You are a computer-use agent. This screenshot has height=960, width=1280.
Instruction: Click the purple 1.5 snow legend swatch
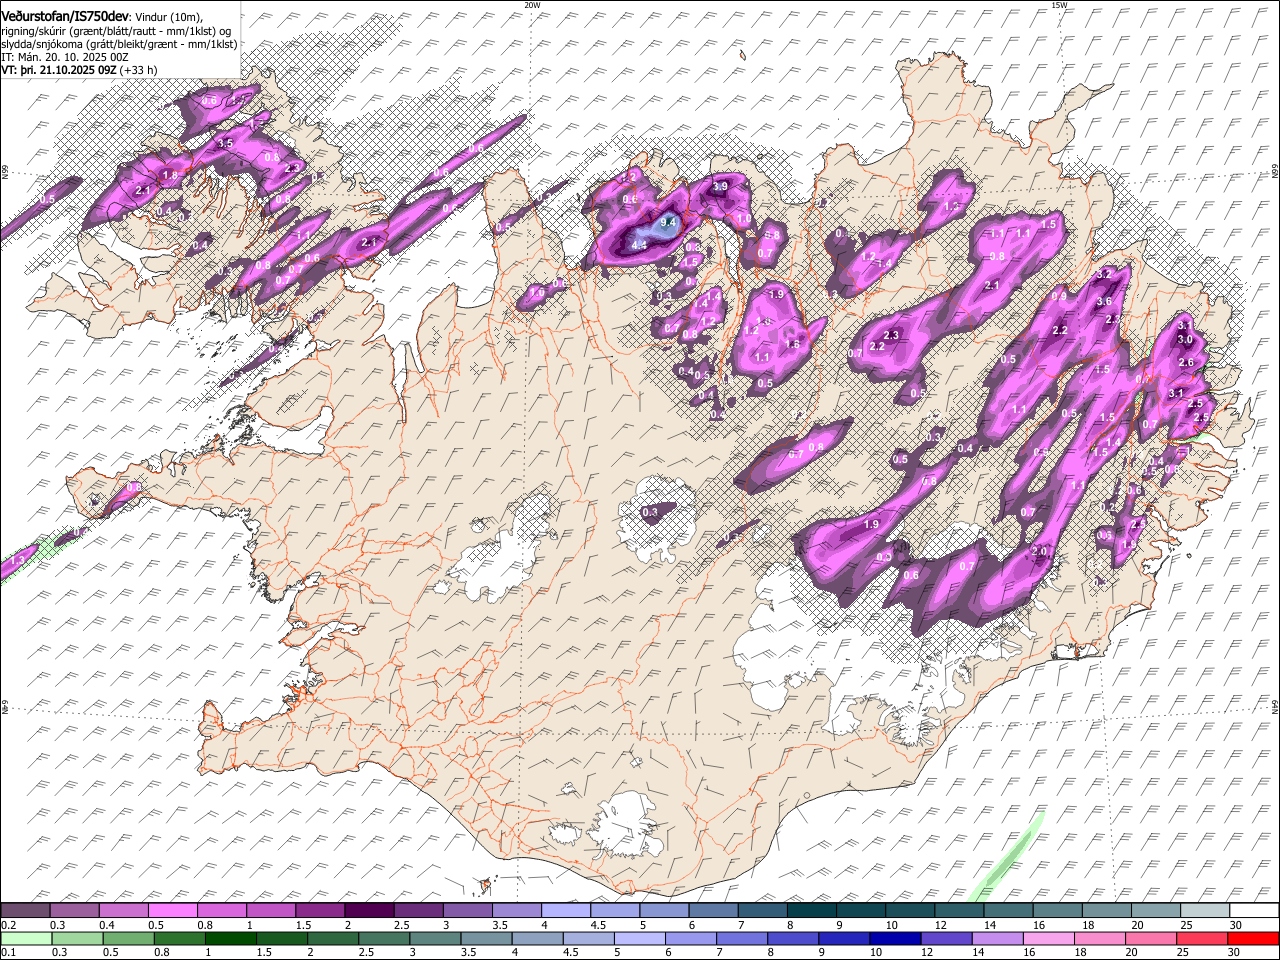pyautogui.click(x=319, y=910)
